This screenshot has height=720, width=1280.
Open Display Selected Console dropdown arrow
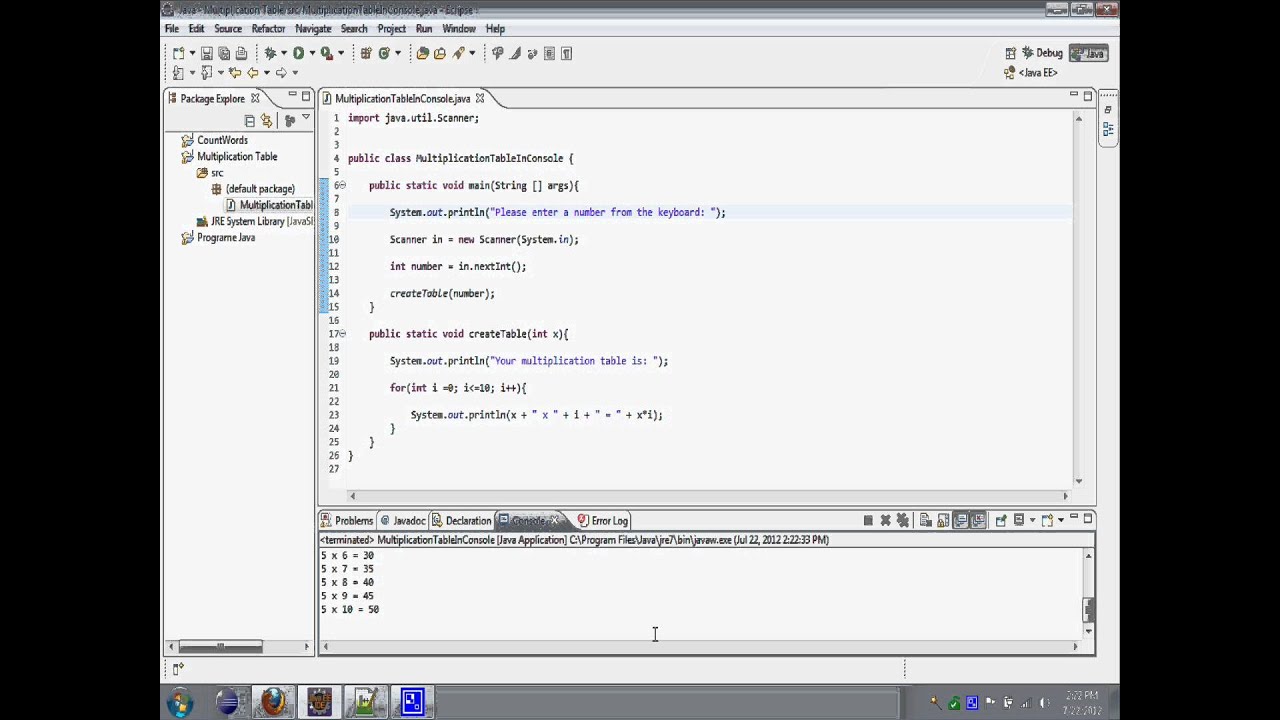(1032, 520)
